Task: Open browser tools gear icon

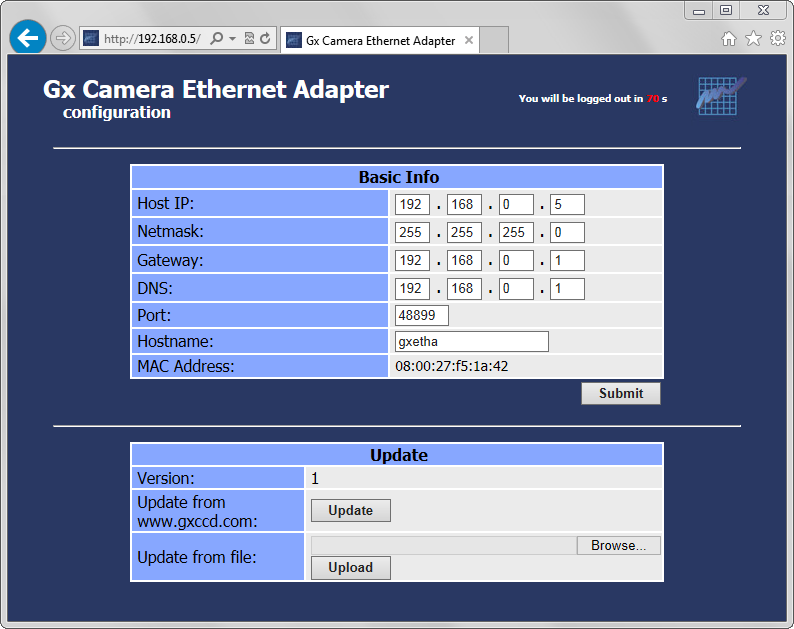Action: coord(777,39)
